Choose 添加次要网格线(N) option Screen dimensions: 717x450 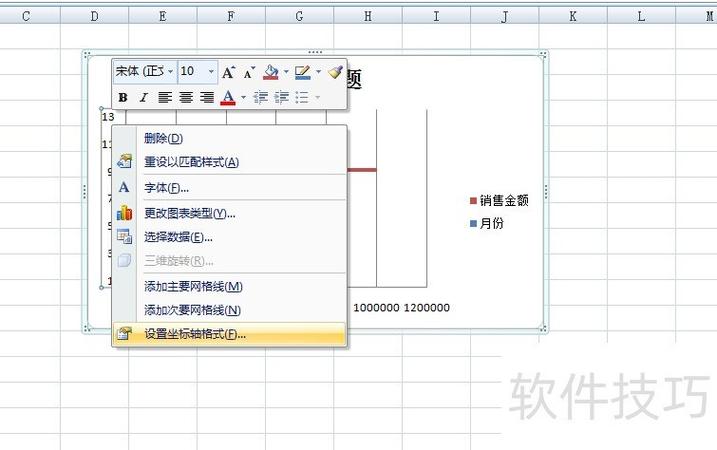(229, 310)
